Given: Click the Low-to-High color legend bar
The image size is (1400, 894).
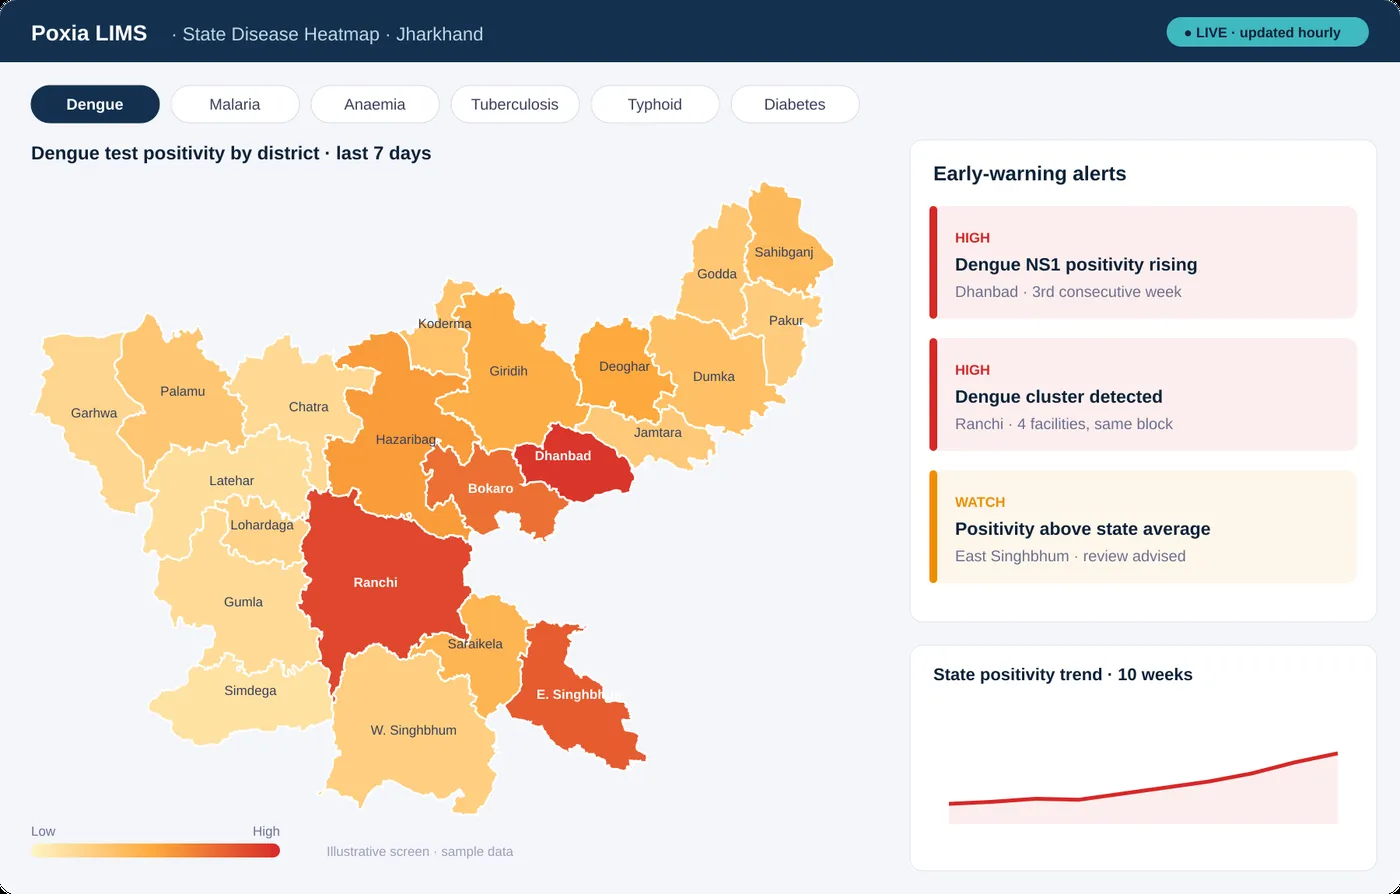Looking at the screenshot, I should click(155, 850).
